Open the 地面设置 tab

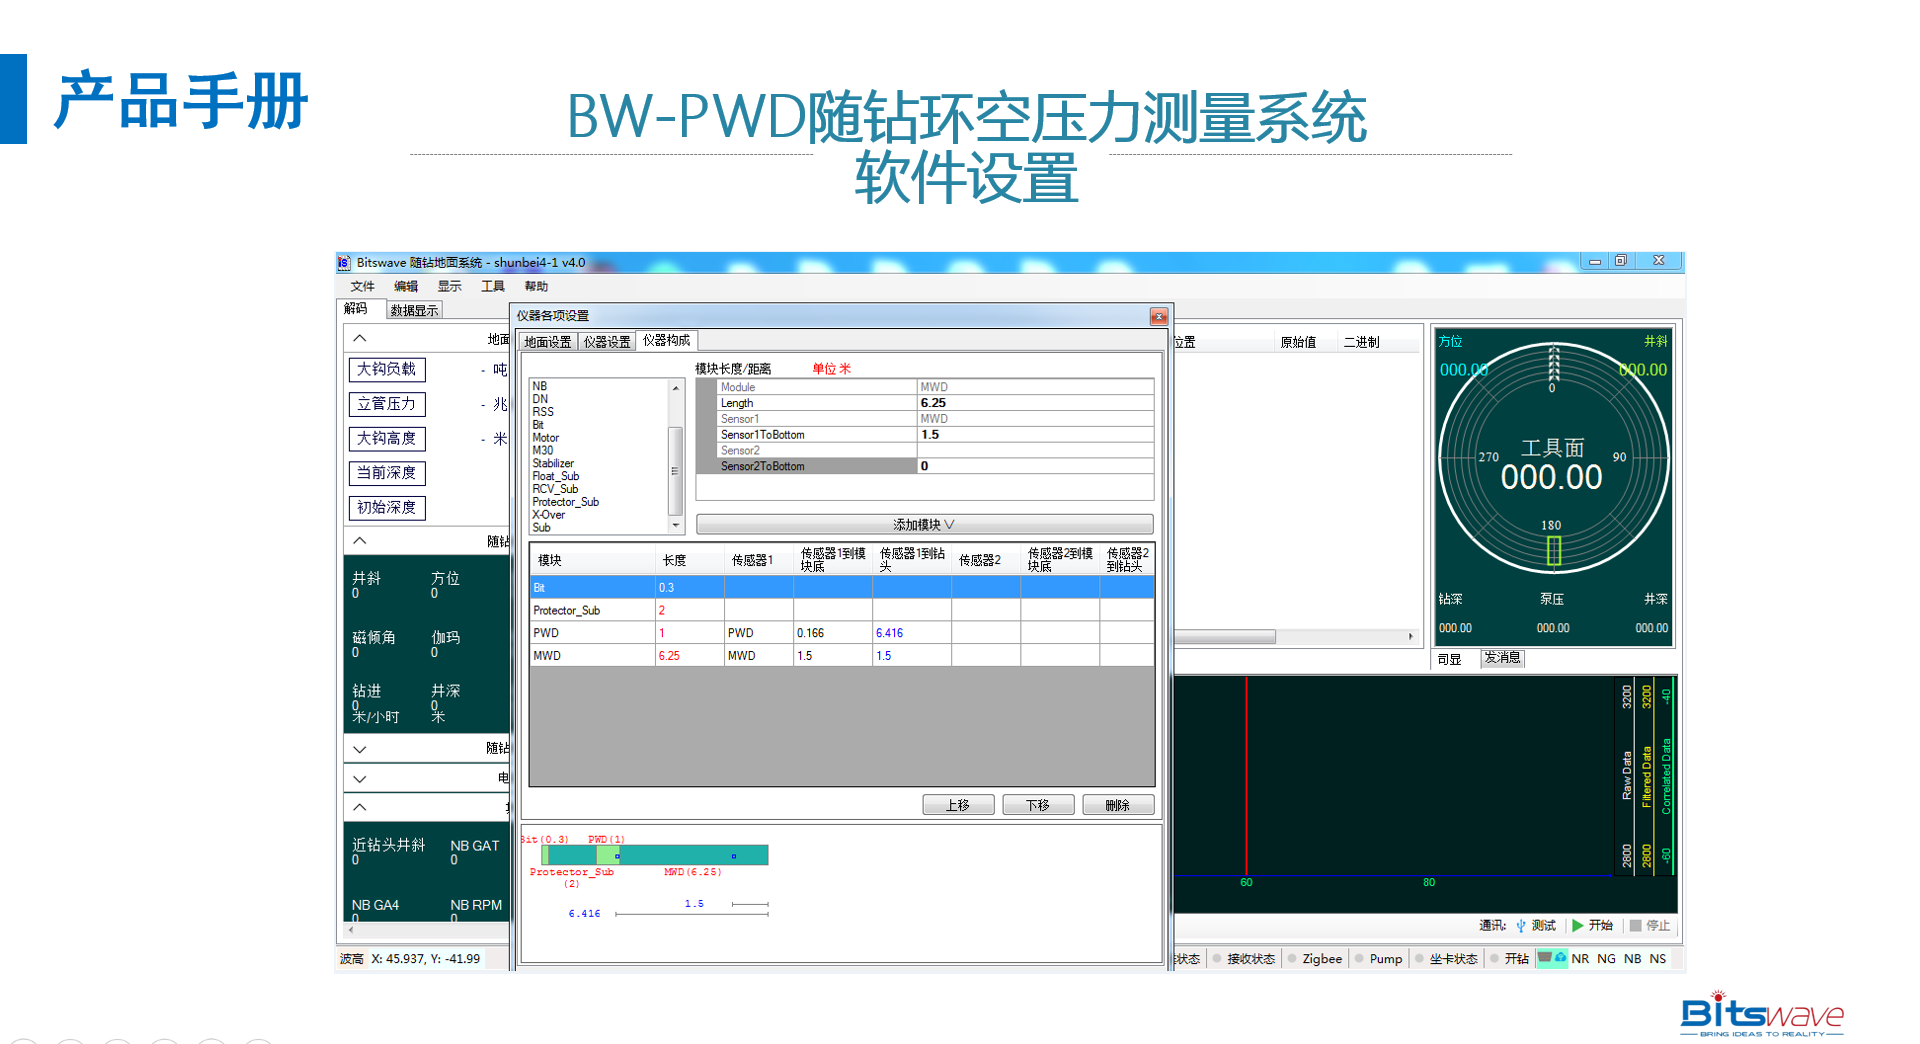(548, 342)
